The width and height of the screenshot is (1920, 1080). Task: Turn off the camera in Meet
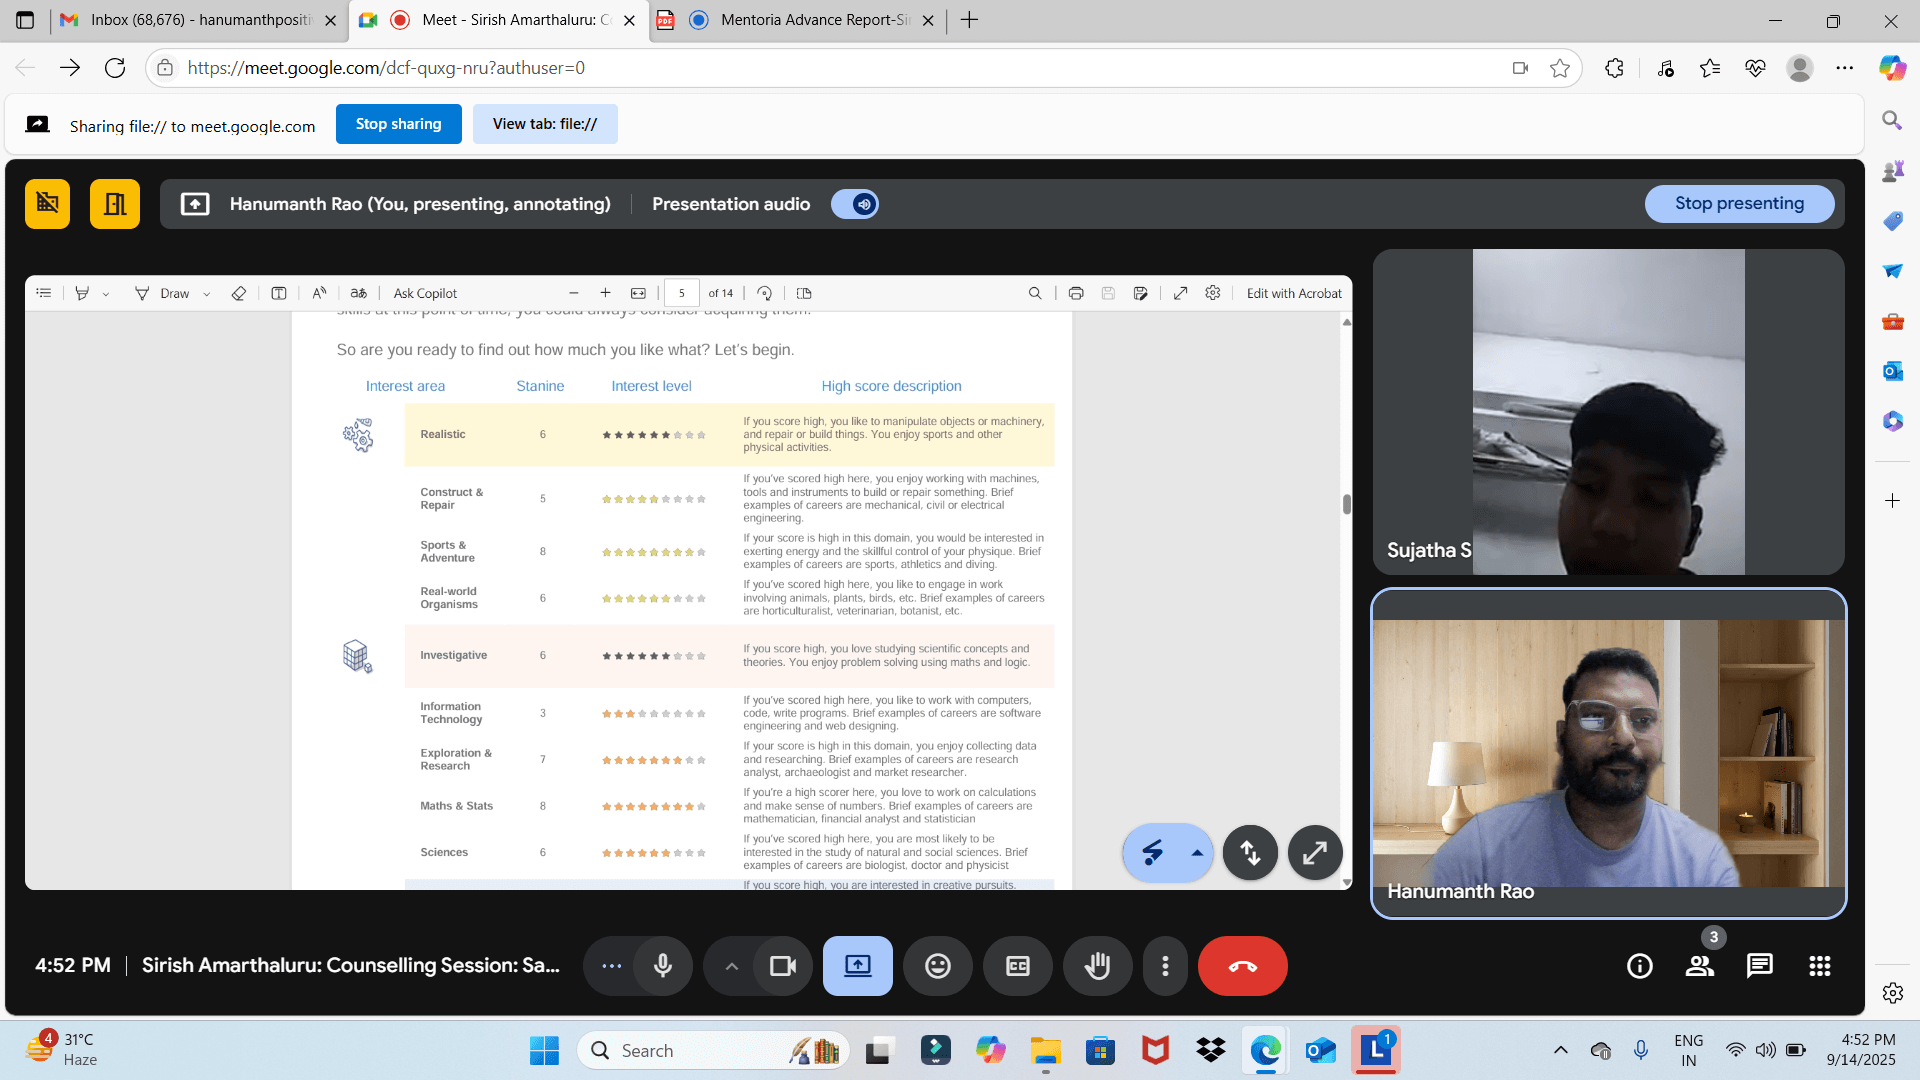pos(782,966)
